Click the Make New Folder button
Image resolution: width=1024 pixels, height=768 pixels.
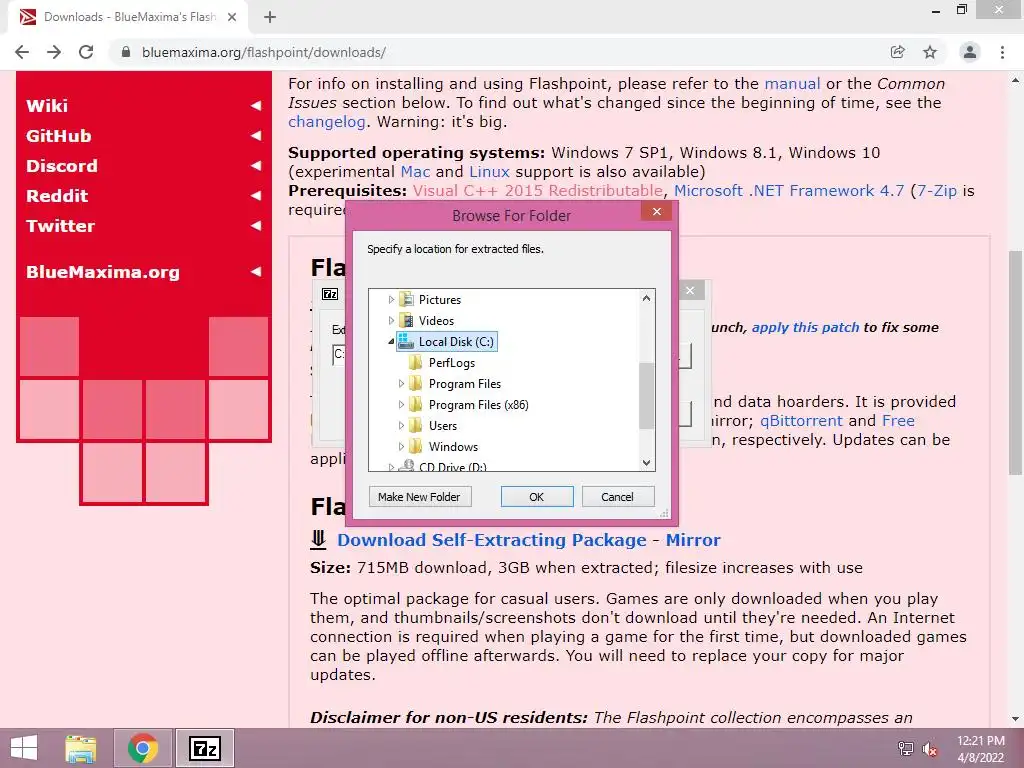pos(419,496)
